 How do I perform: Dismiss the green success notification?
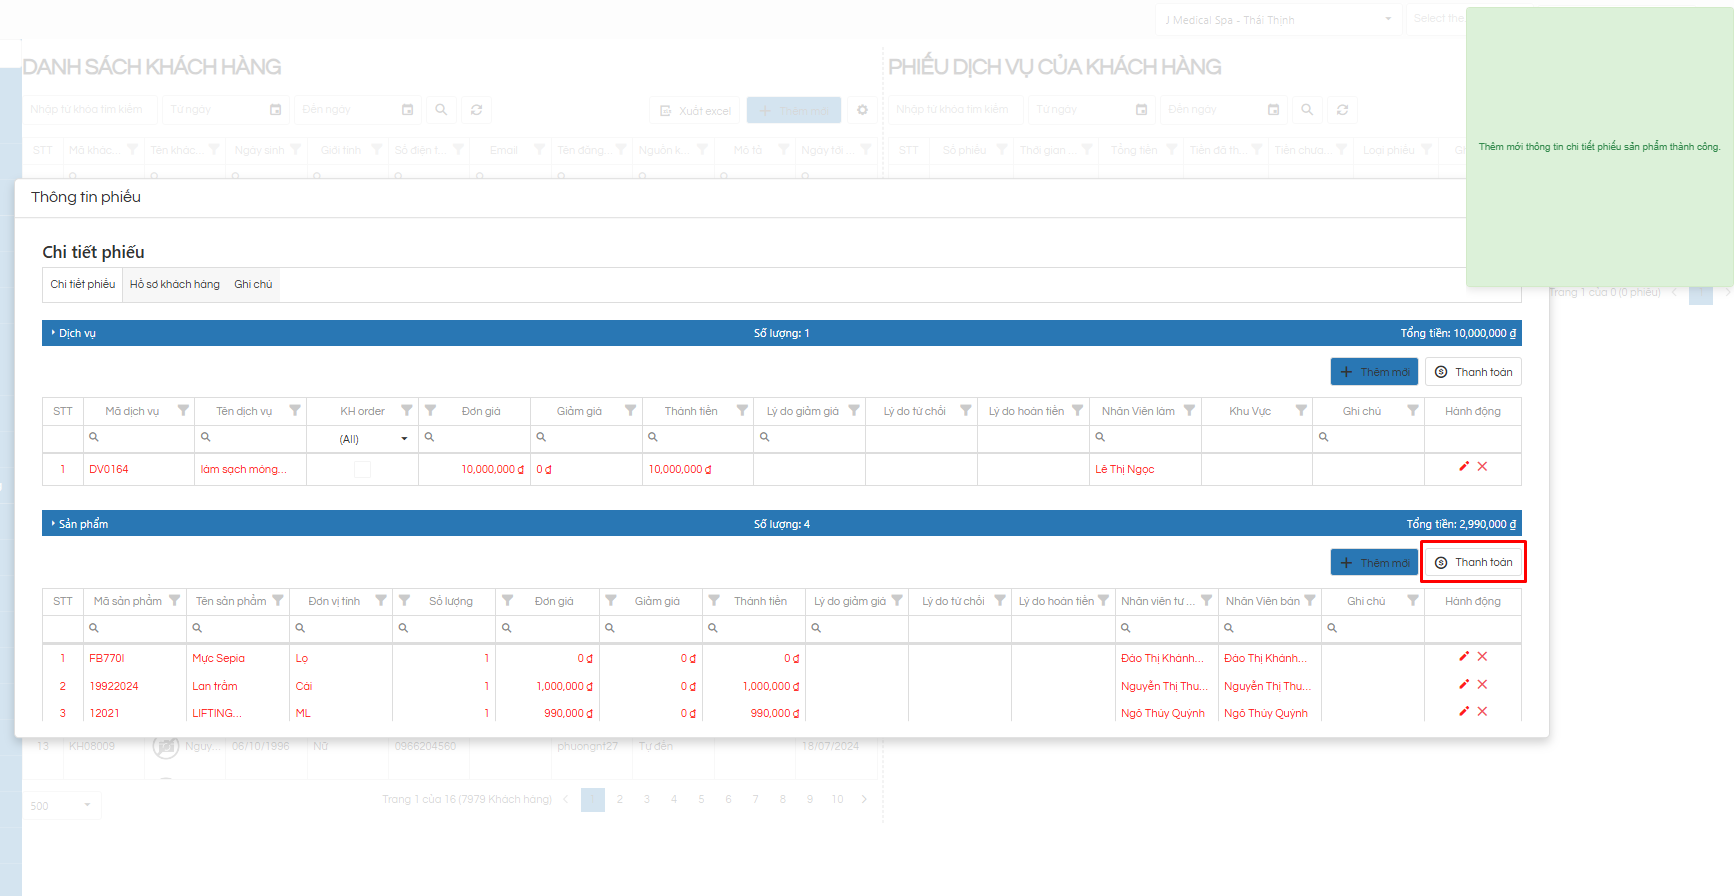[x=1599, y=147]
